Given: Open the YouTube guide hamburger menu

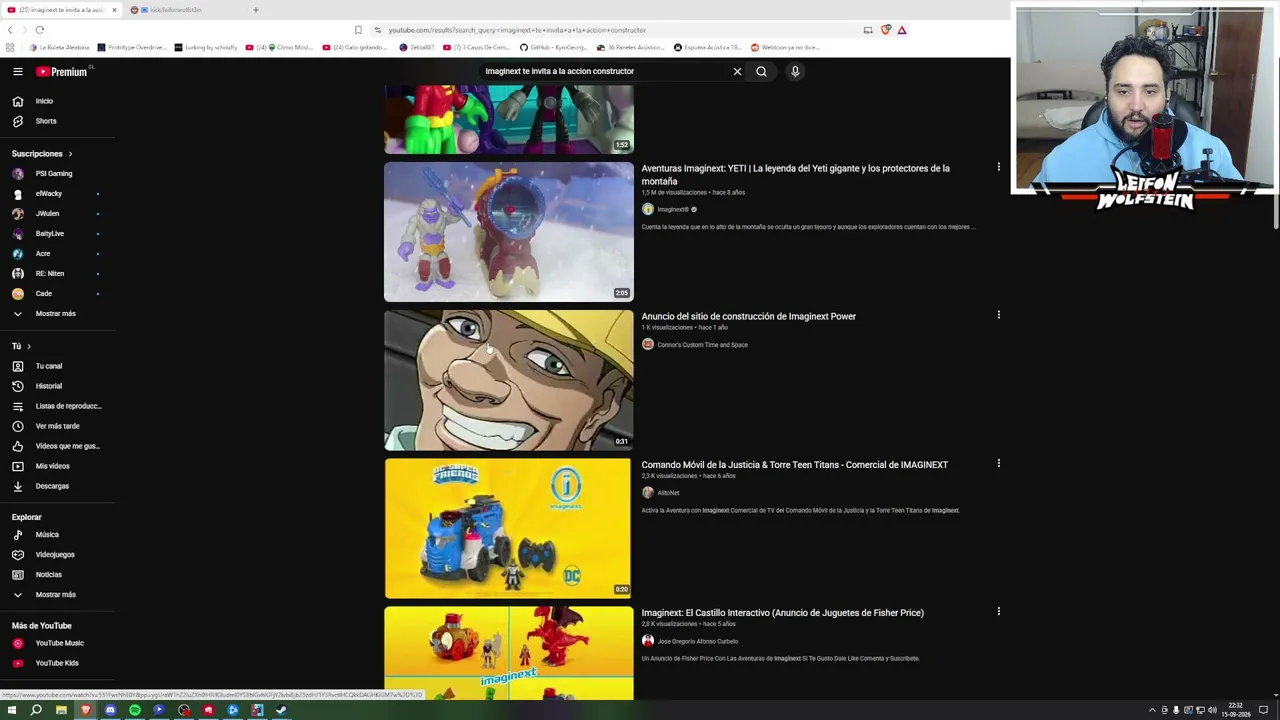Looking at the screenshot, I should click(x=18, y=71).
